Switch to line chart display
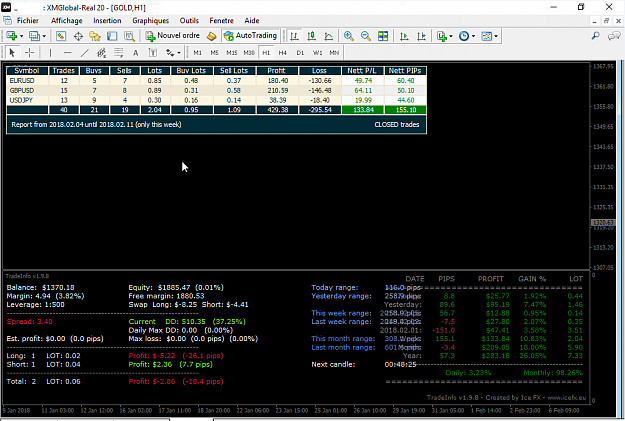 pyautogui.click(x=329, y=36)
